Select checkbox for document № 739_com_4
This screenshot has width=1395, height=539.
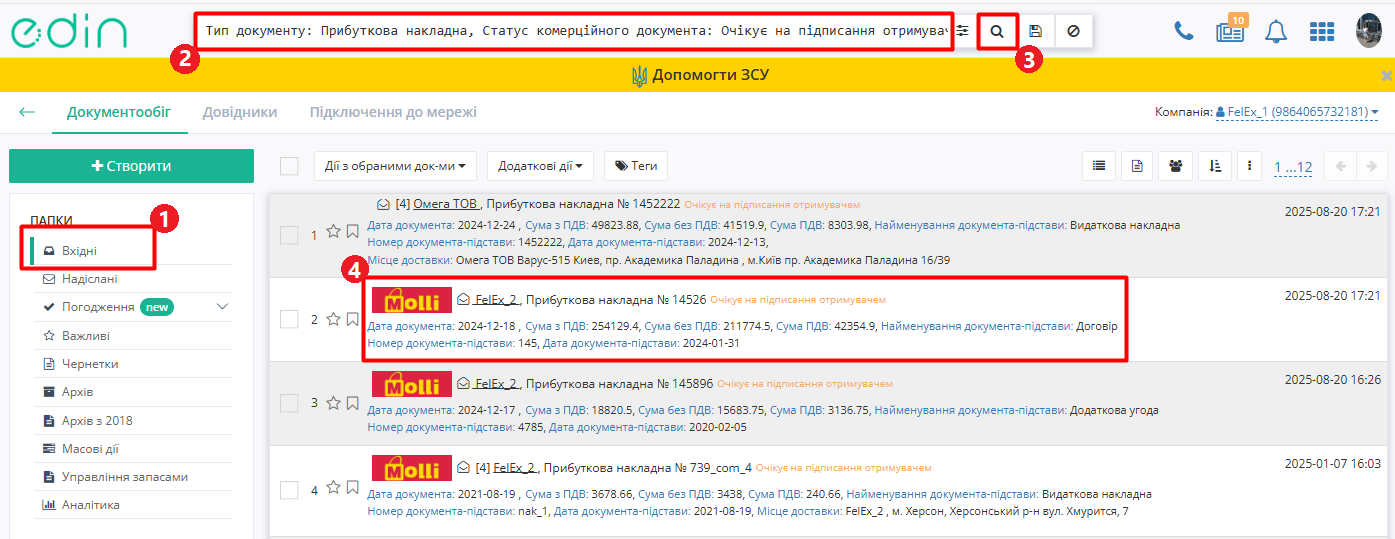click(x=289, y=490)
